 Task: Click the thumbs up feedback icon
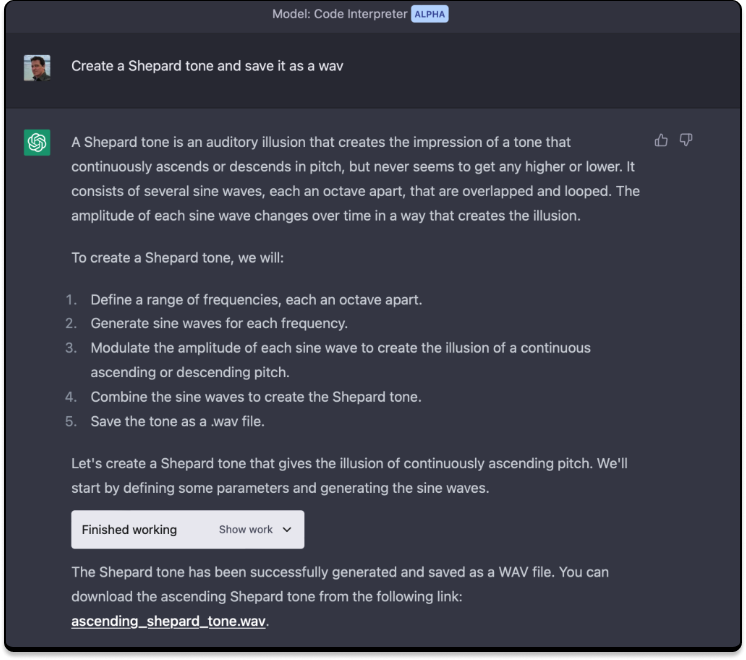(x=661, y=140)
